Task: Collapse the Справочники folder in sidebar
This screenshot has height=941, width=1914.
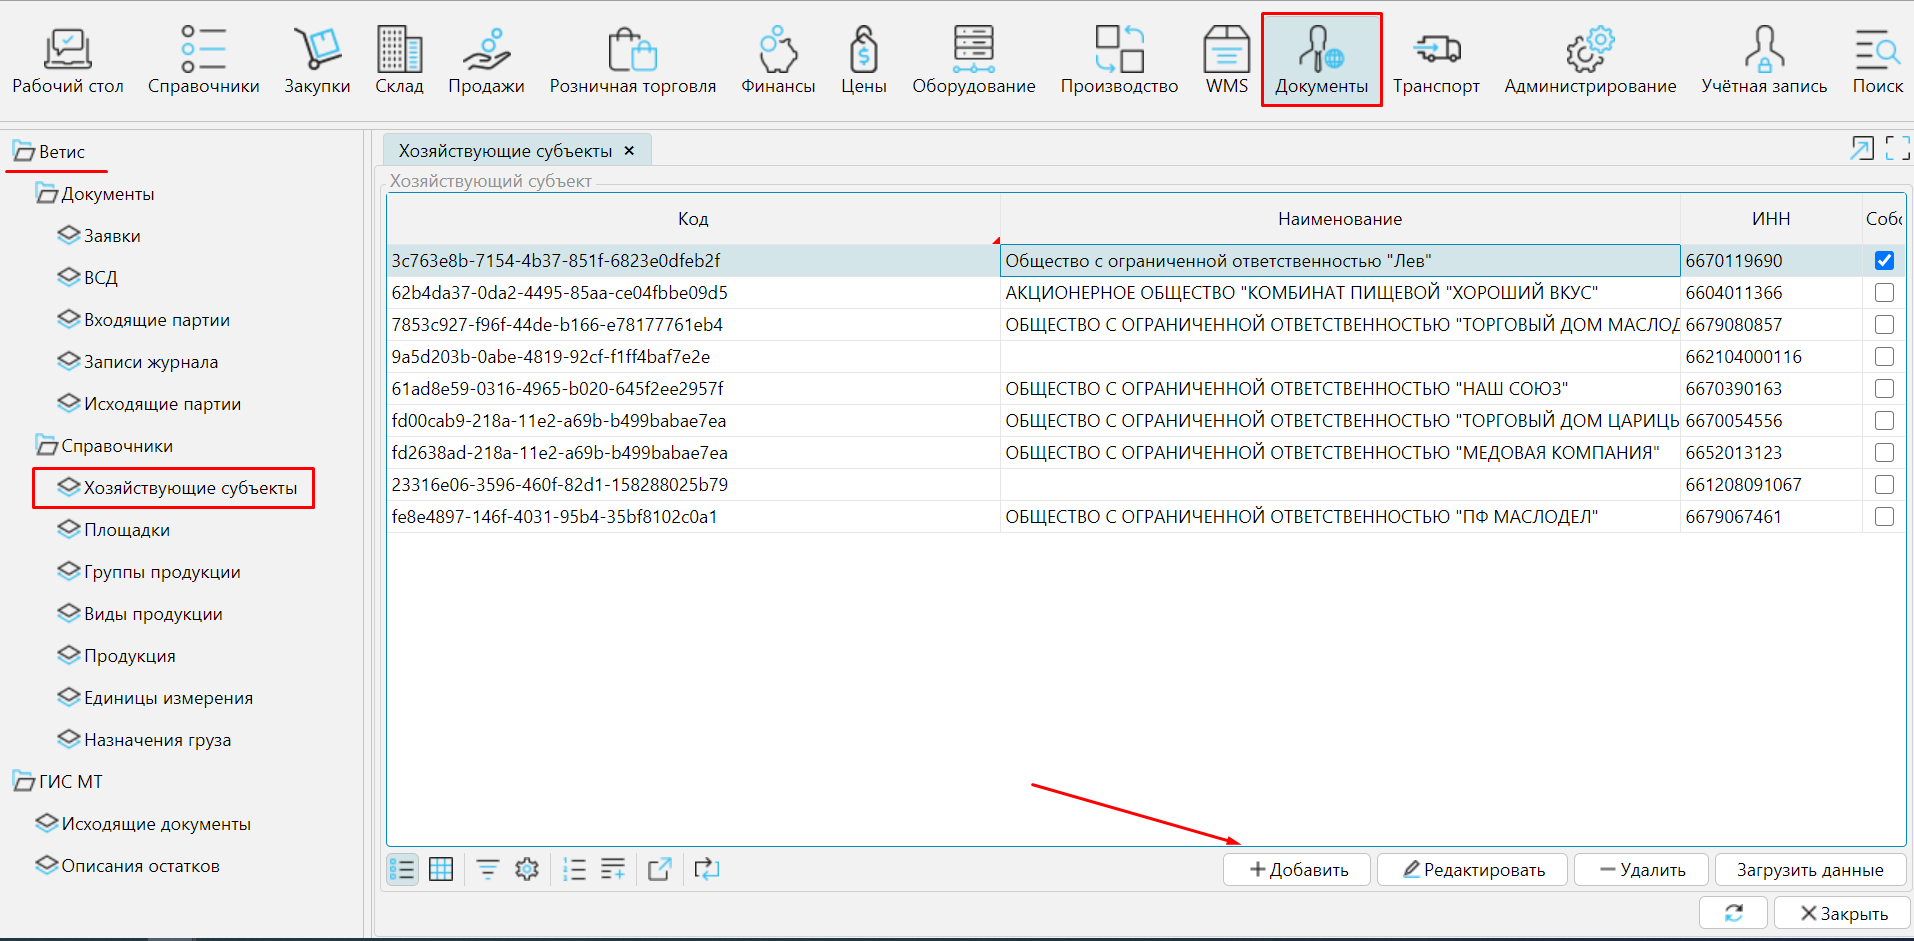Action: pyautogui.click(x=46, y=446)
